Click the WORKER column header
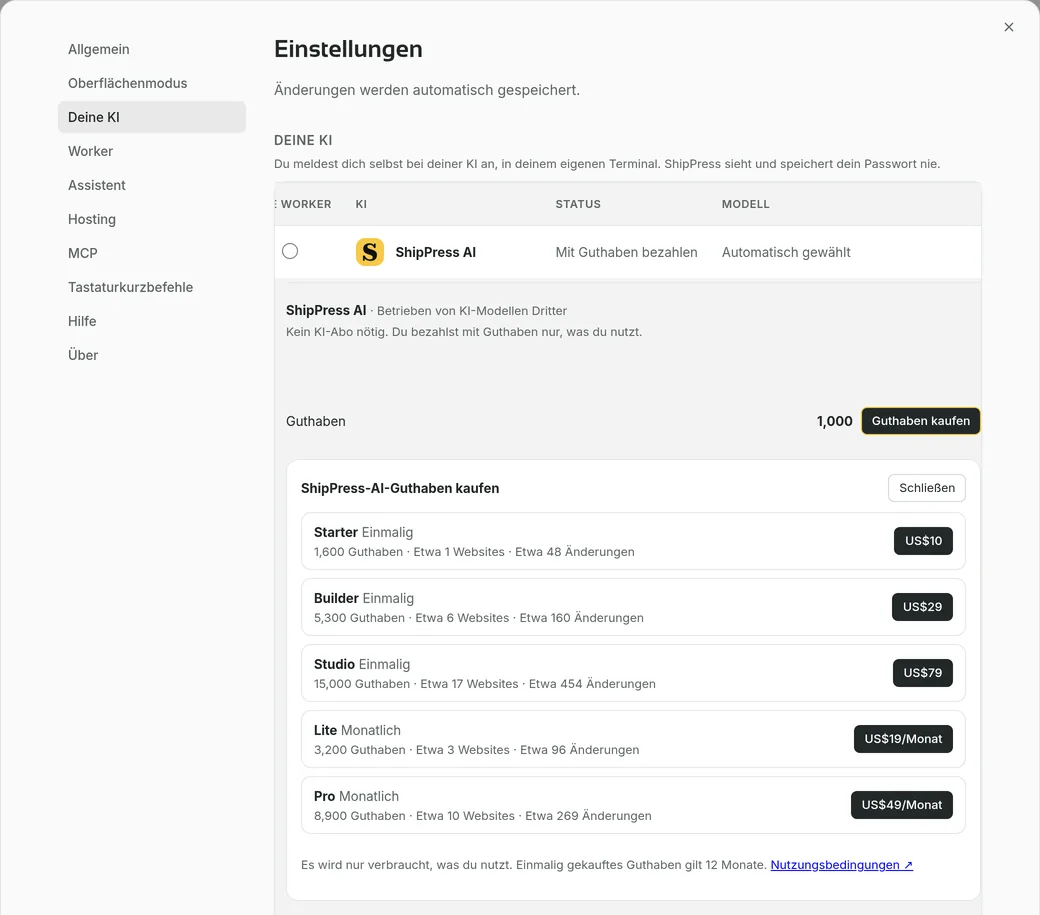This screenshot has height=915, width=1040. (x=306, y=204)
